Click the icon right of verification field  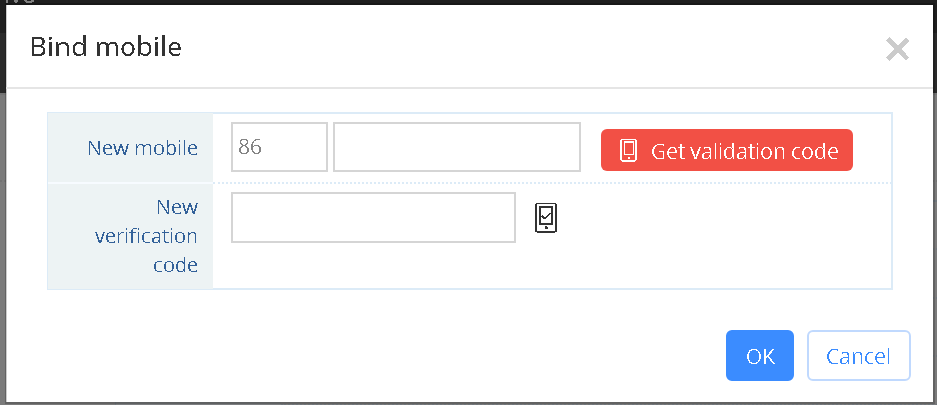click(545, 217)
